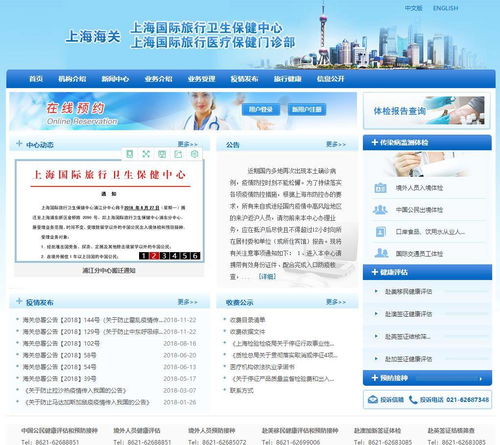Open the 首页 nav menu item
The width and height of the screenshot is (500, 445).
point(36,79)
